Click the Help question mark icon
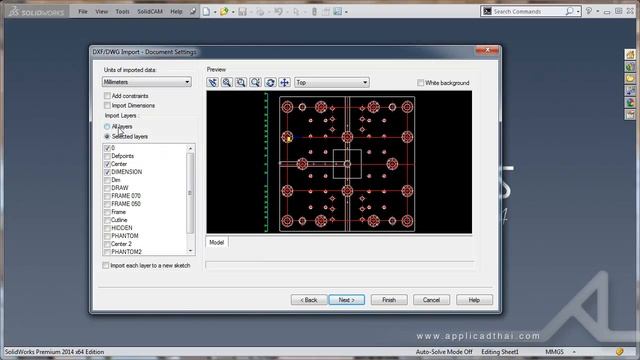This screenshot has height=360, width=640. [x=589, y=11]
